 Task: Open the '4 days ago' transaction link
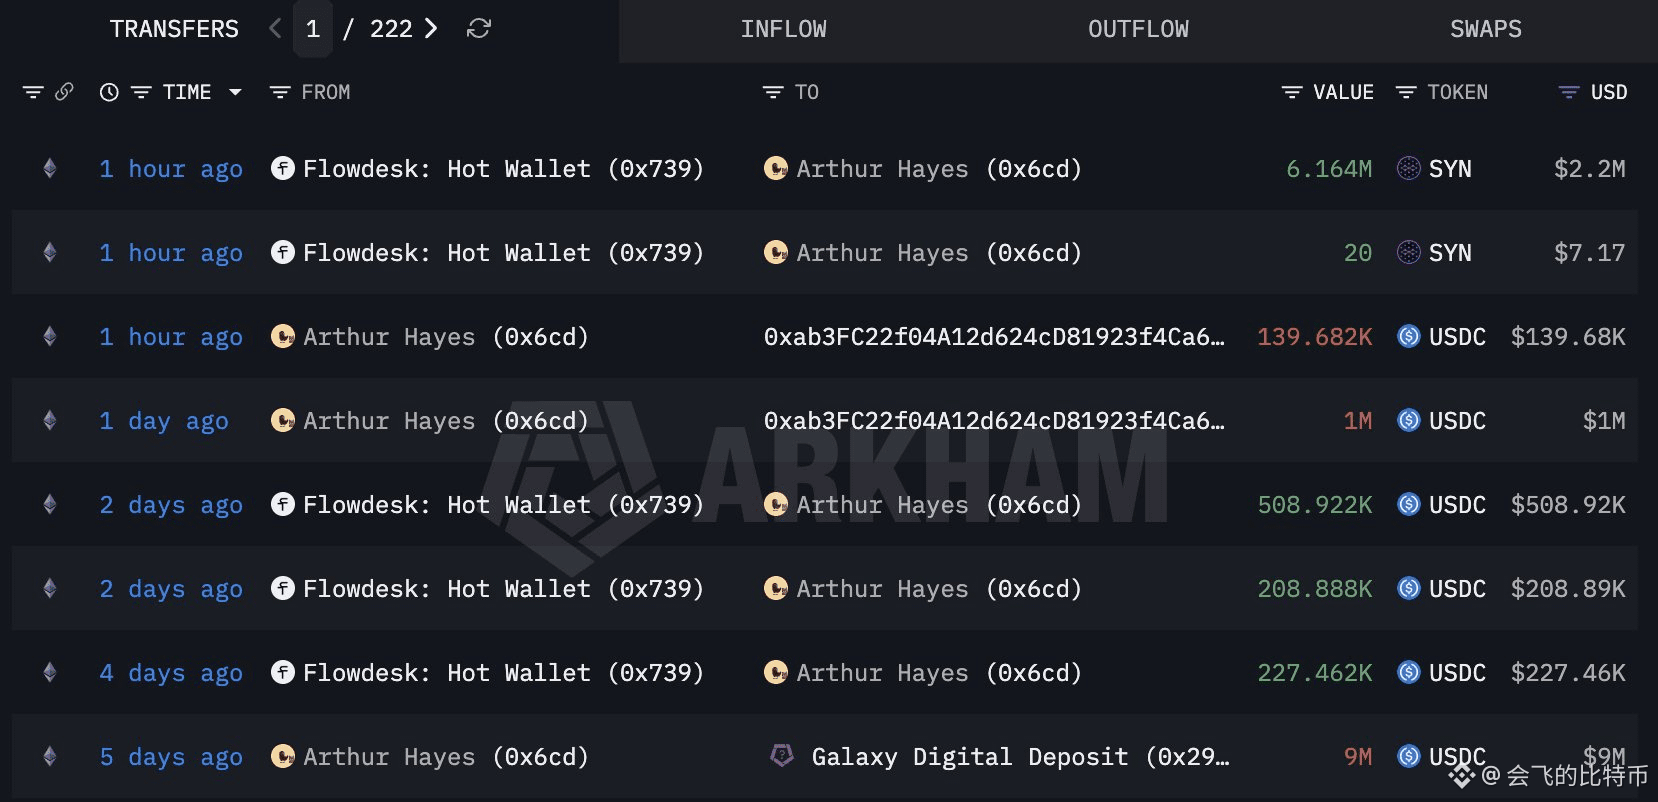171,673
